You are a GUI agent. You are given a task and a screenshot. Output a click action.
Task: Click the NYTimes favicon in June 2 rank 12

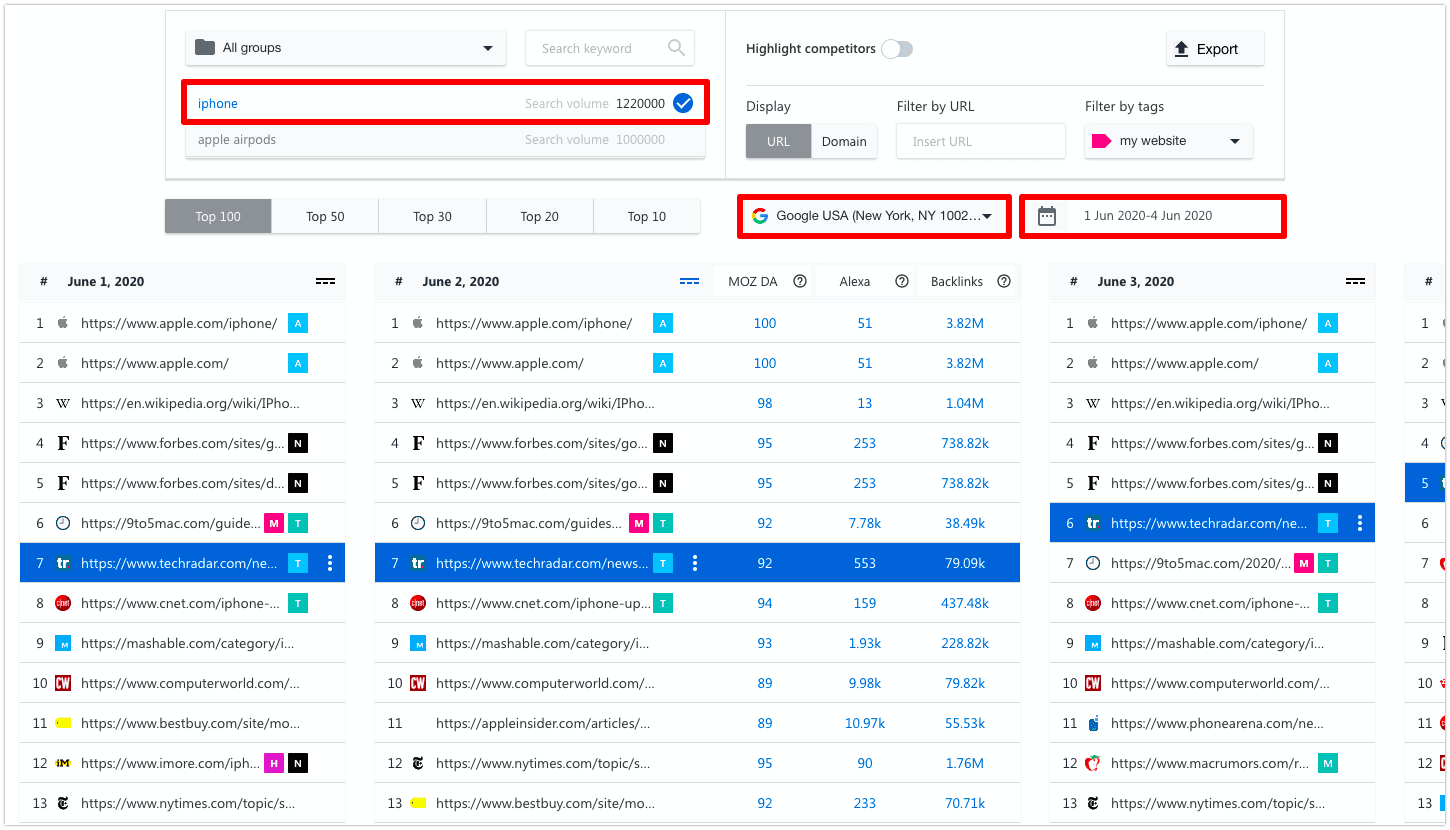tap(418, 763)
